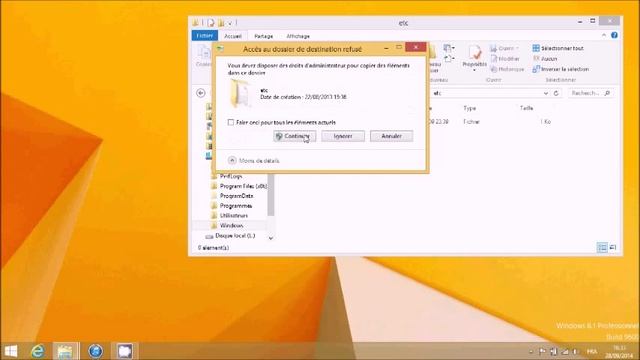Select Program Files (x86) in the tree

[243, 186]
